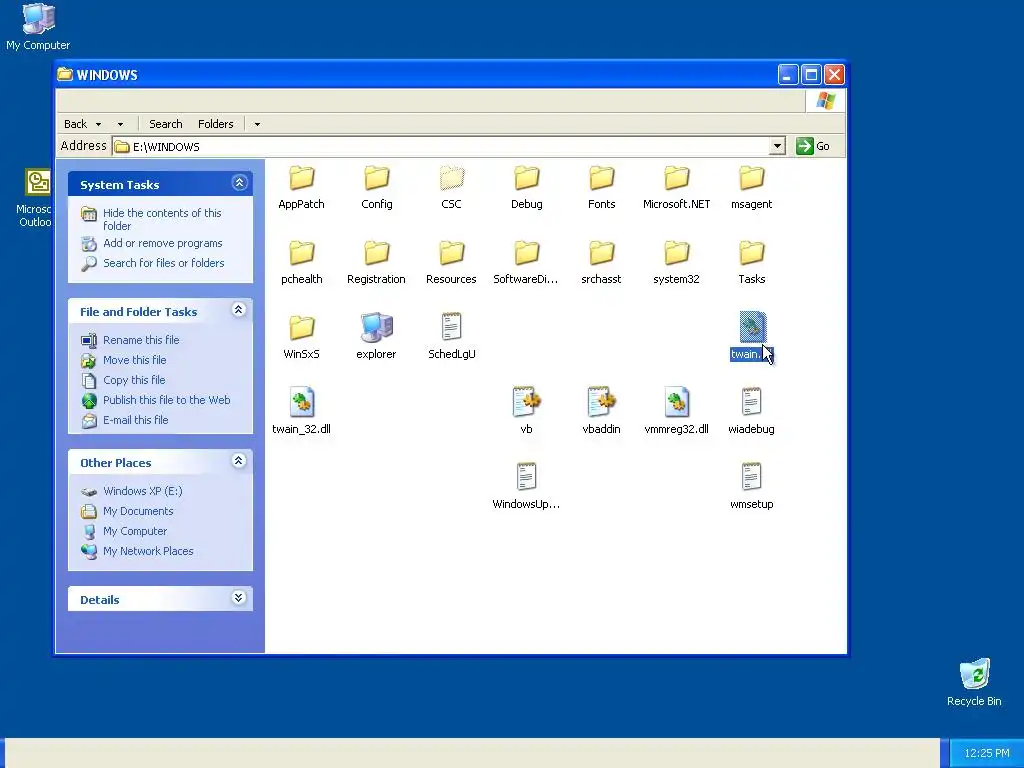Open My Network Places link

coord(148,551)
